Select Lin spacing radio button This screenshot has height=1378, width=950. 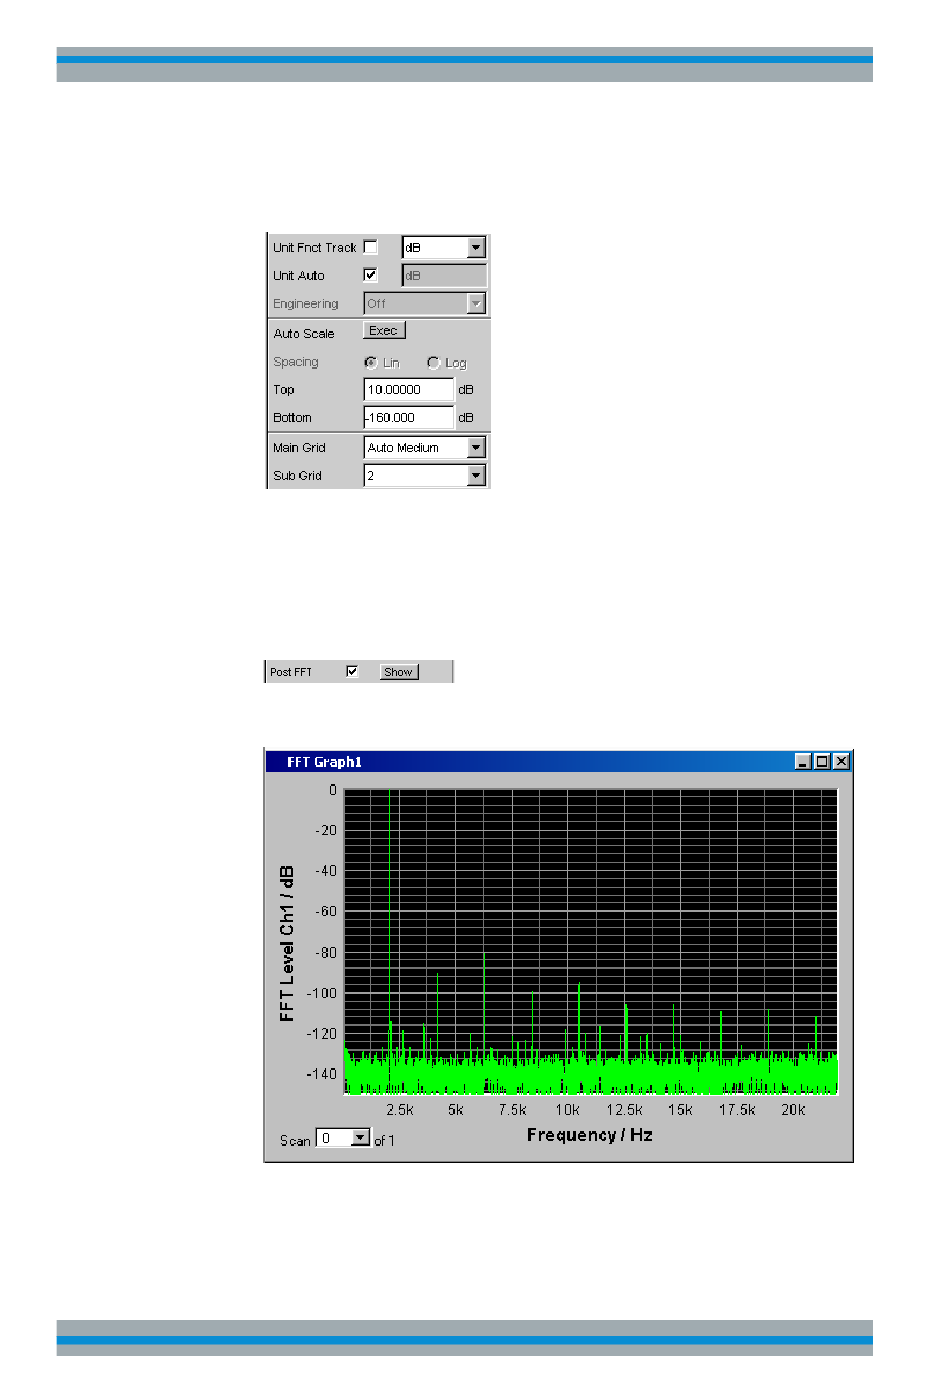371,363
